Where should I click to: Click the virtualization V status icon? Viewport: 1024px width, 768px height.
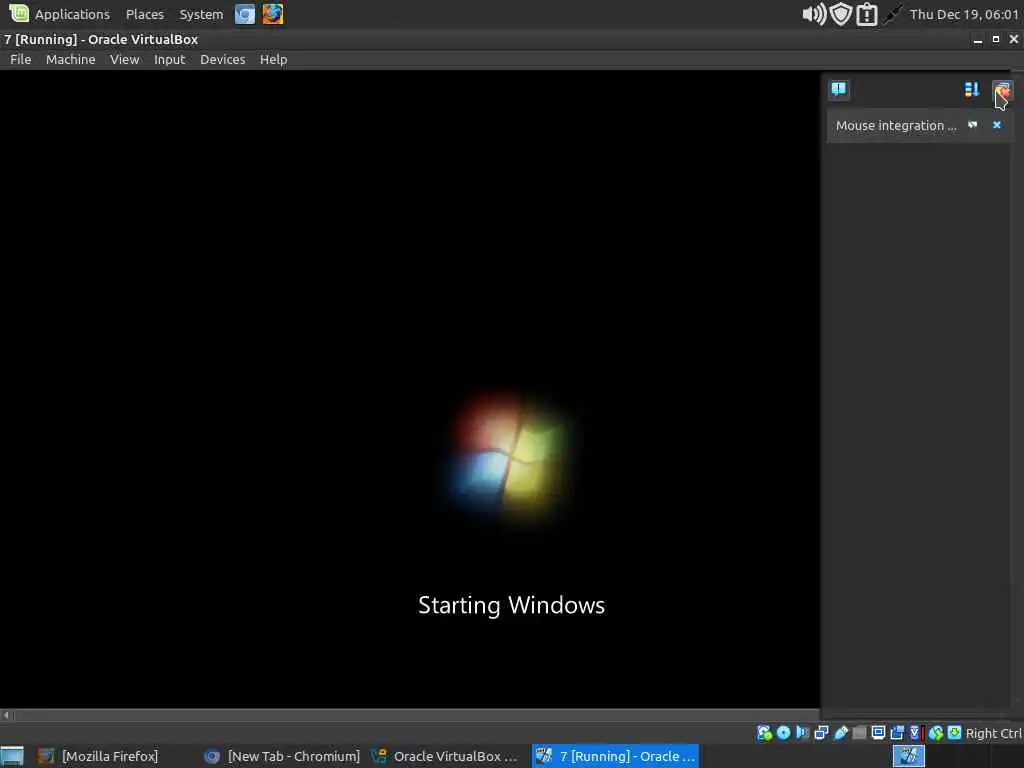click(x=916, y=733)
